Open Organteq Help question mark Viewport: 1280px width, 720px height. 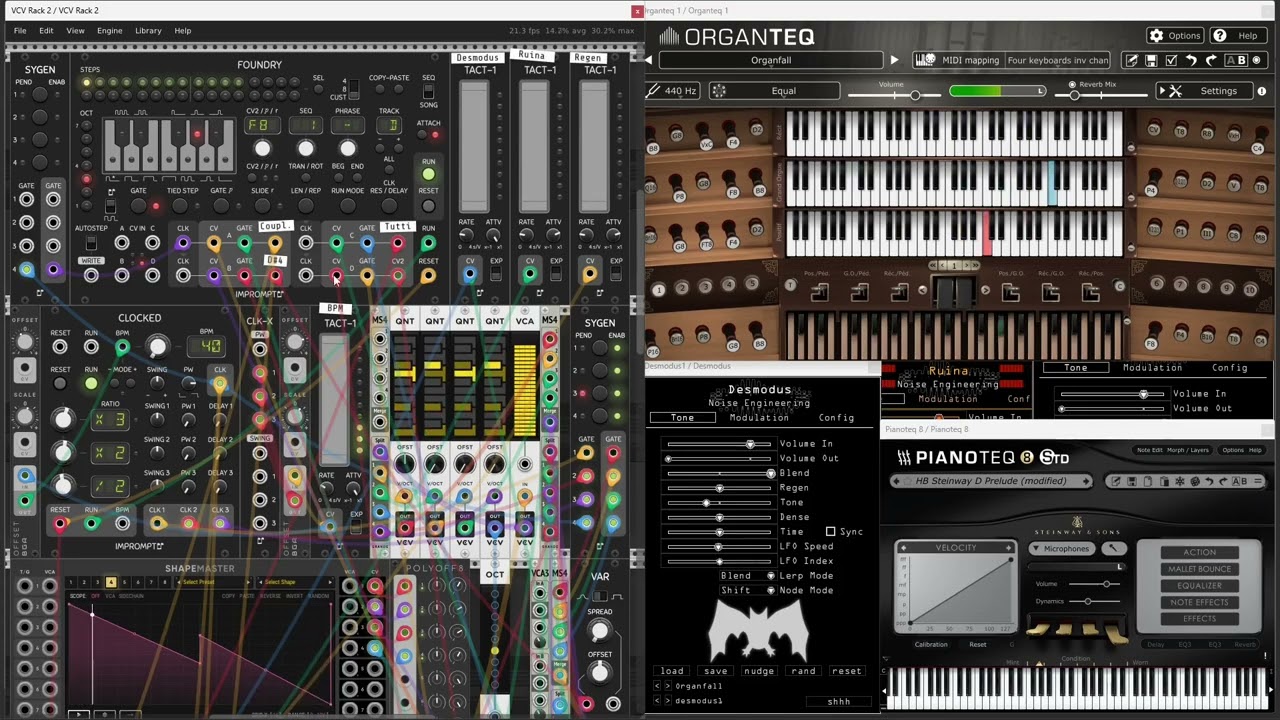pyautogui.click(x=1220, y=36)
